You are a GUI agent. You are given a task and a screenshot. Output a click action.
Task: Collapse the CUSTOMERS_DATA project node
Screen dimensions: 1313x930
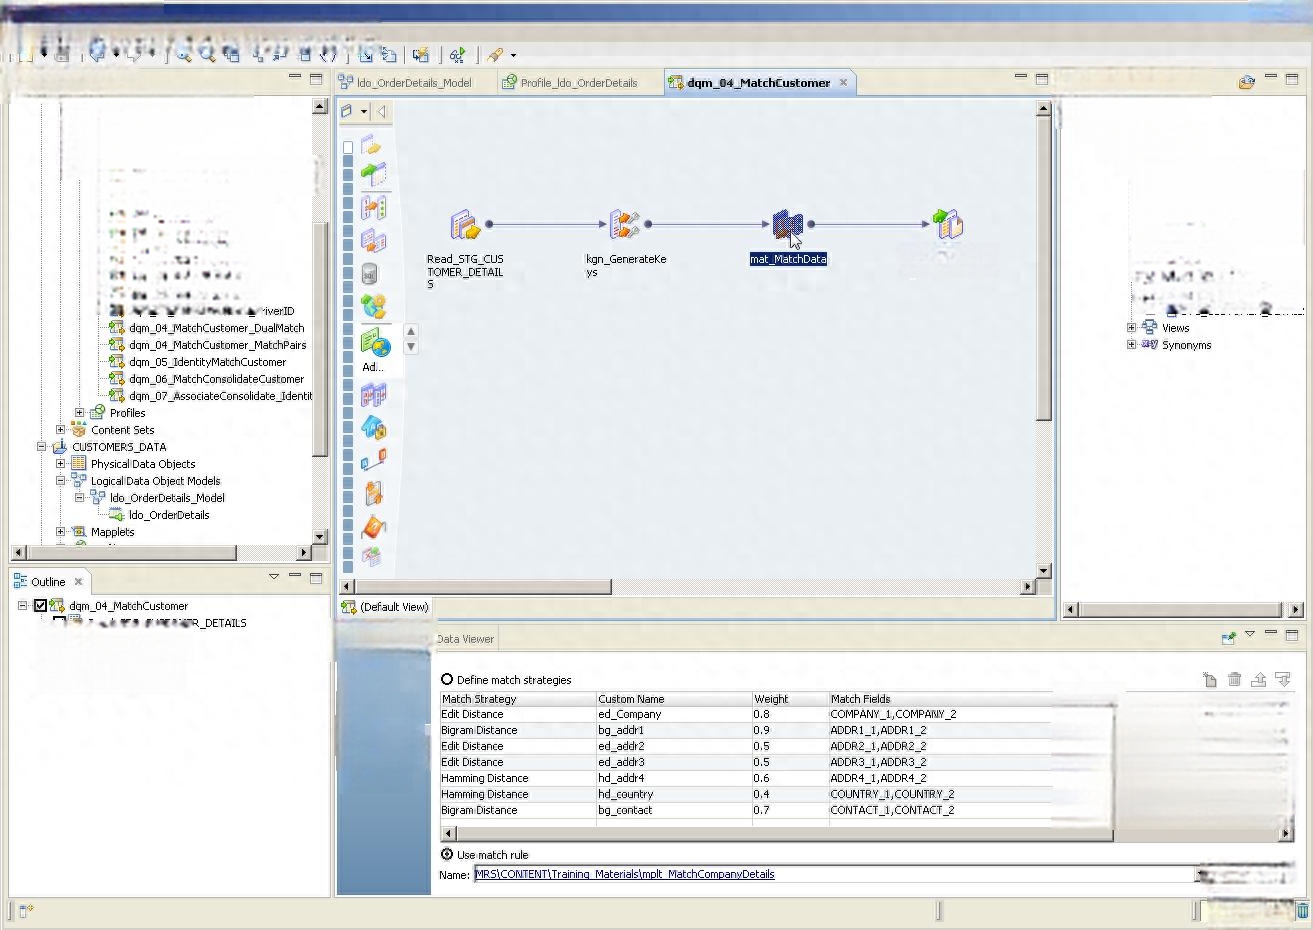point(41,446)
